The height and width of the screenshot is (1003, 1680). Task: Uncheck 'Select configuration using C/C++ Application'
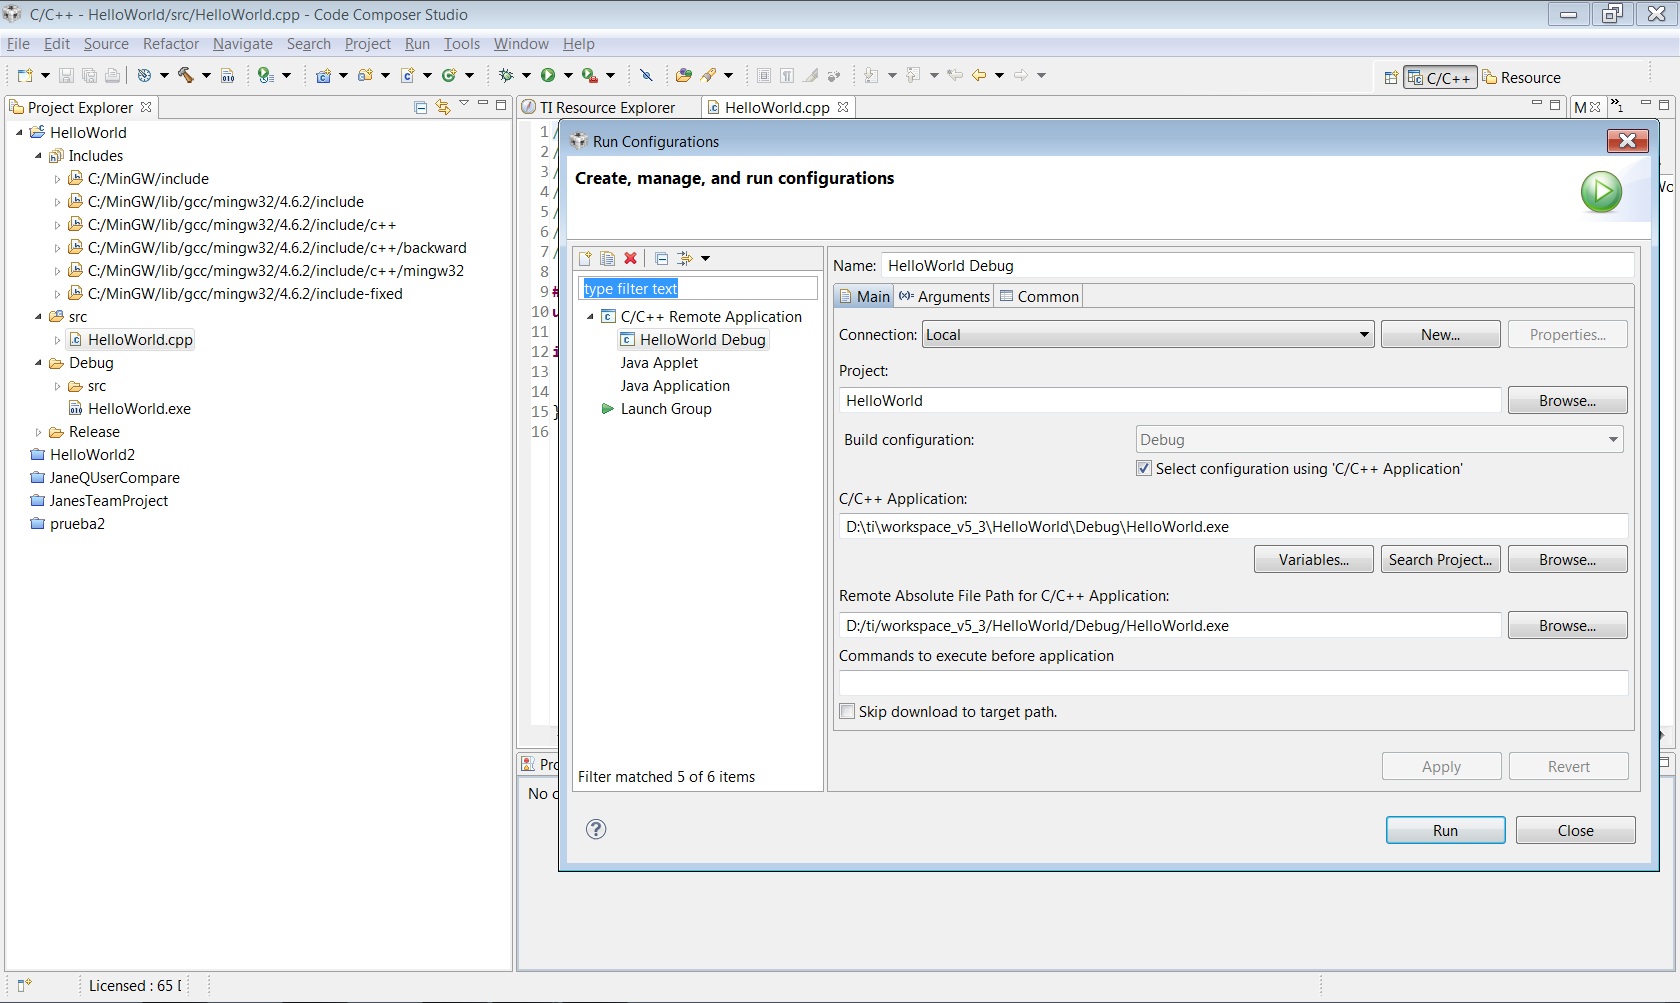click(1144, 468)
